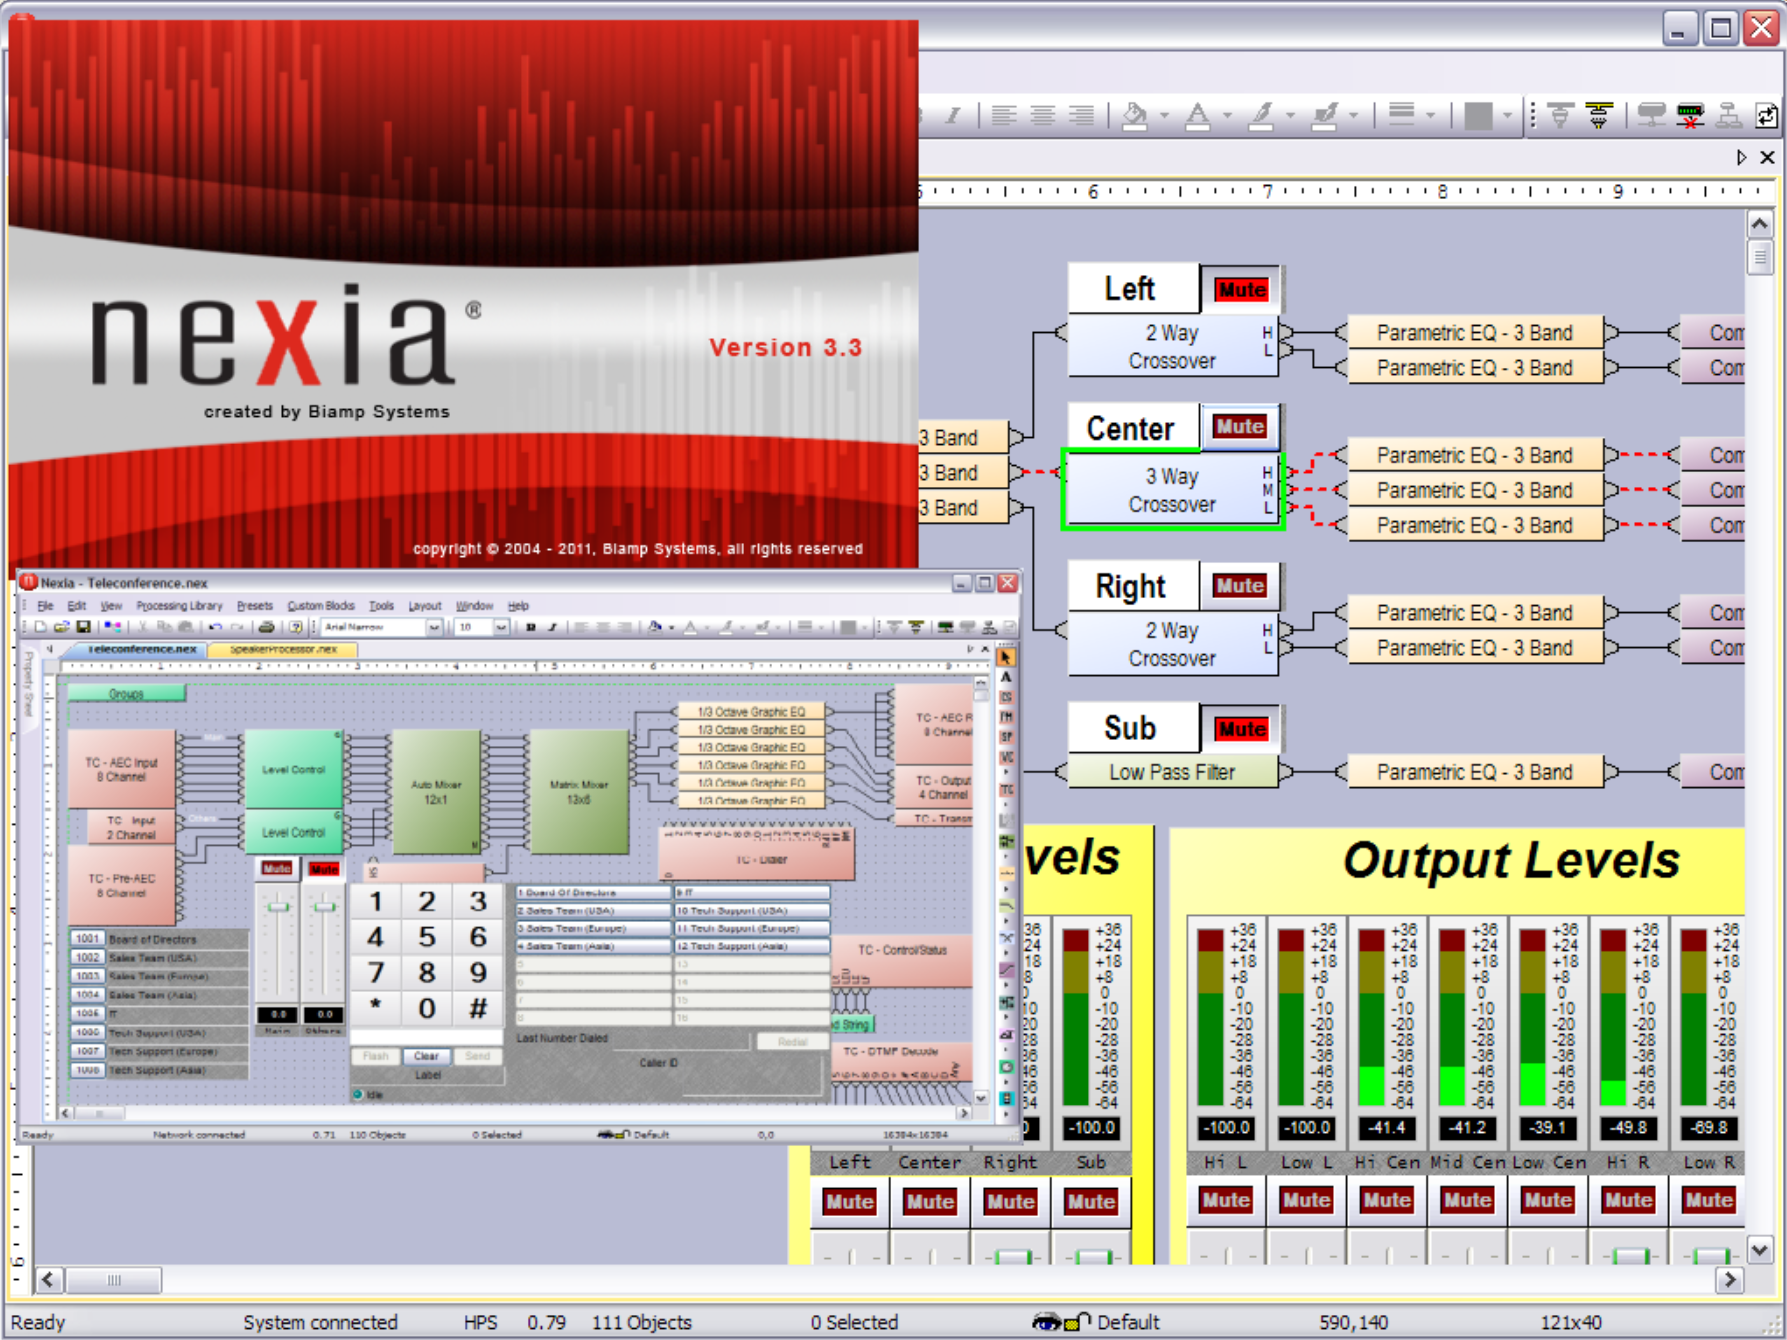Toggle the Mute button beside the Right label
Screen dimensions: 1787x1340
(x=1240, y=586)
